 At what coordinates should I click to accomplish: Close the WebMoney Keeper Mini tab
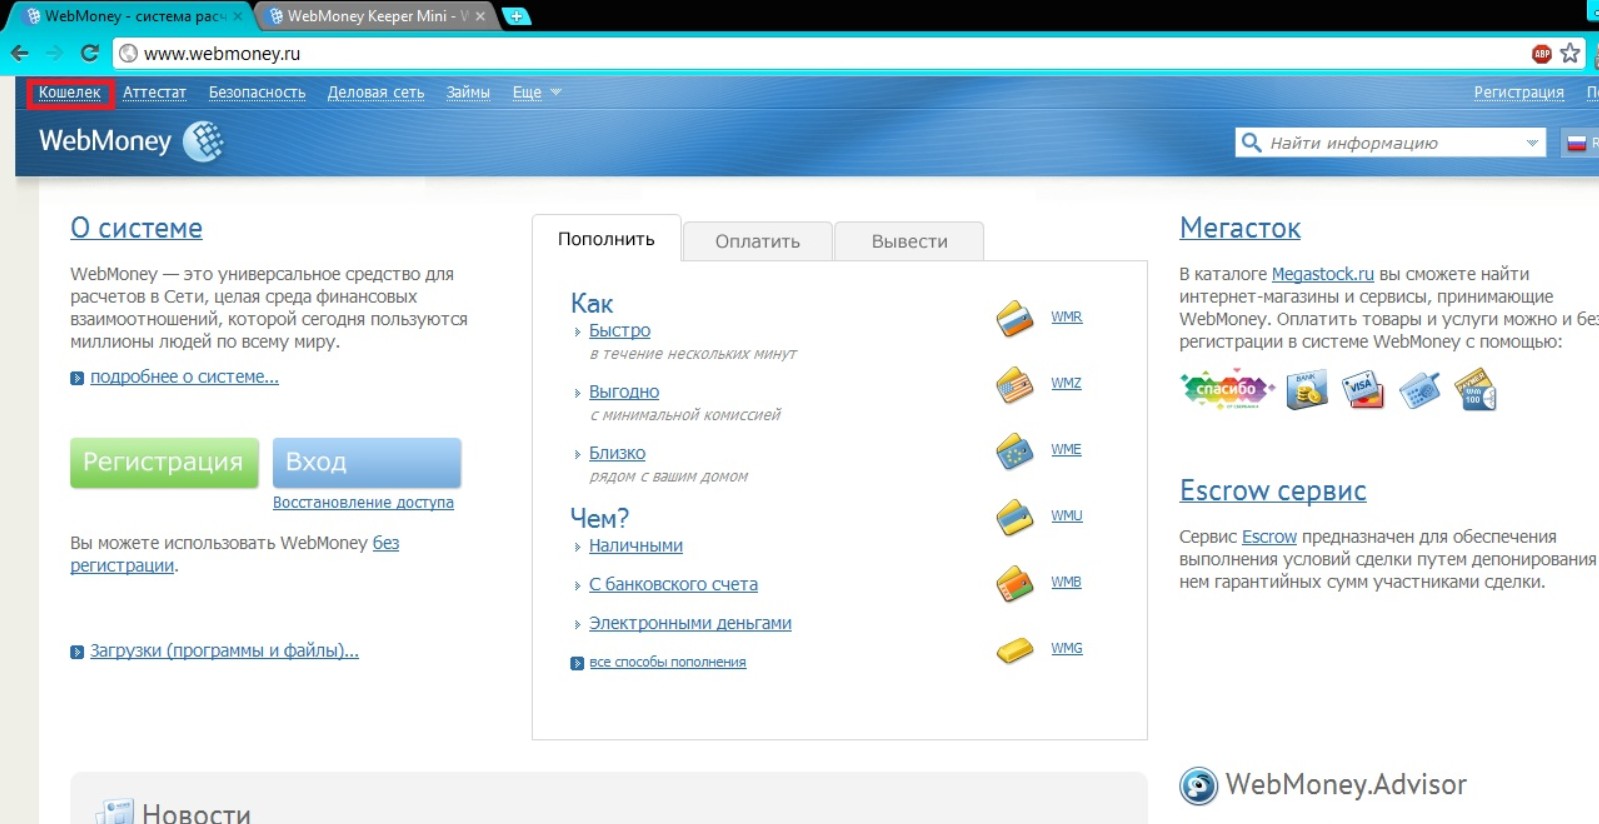pos(480,16)
